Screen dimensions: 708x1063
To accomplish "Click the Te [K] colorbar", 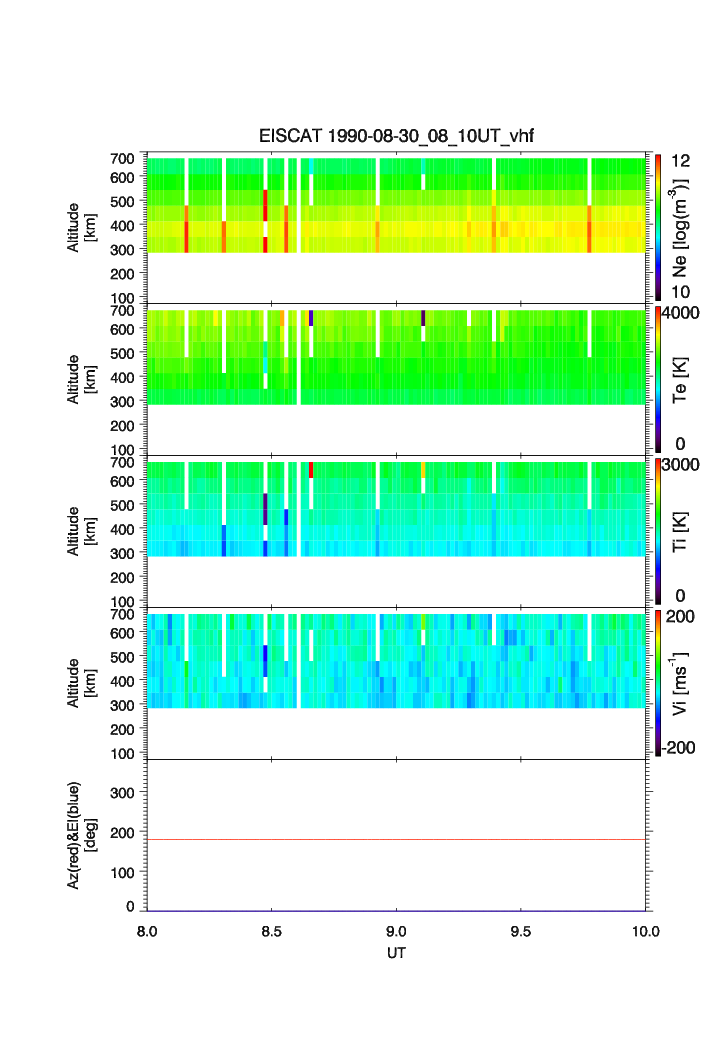I will click(658, 379).
